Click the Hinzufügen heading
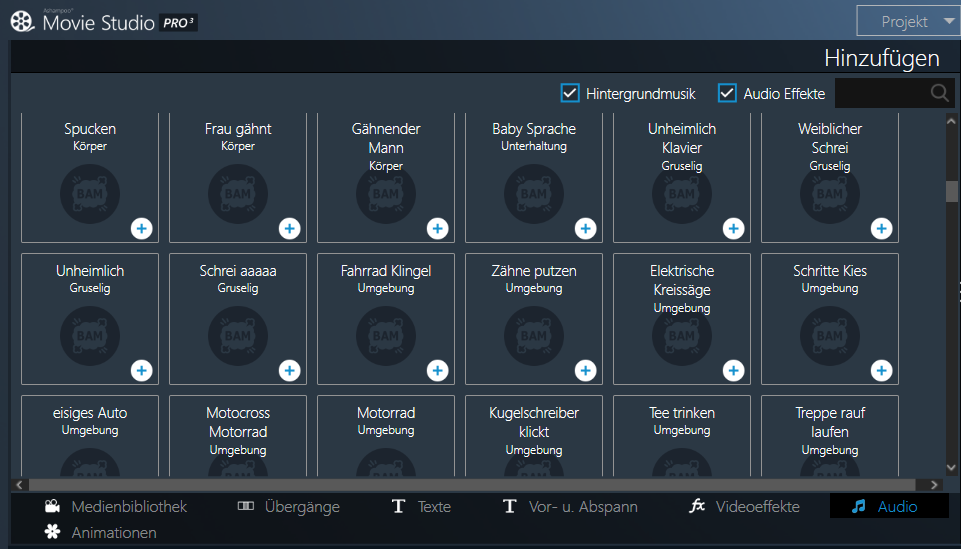The image size is (961, 549). tap(882, 58)
